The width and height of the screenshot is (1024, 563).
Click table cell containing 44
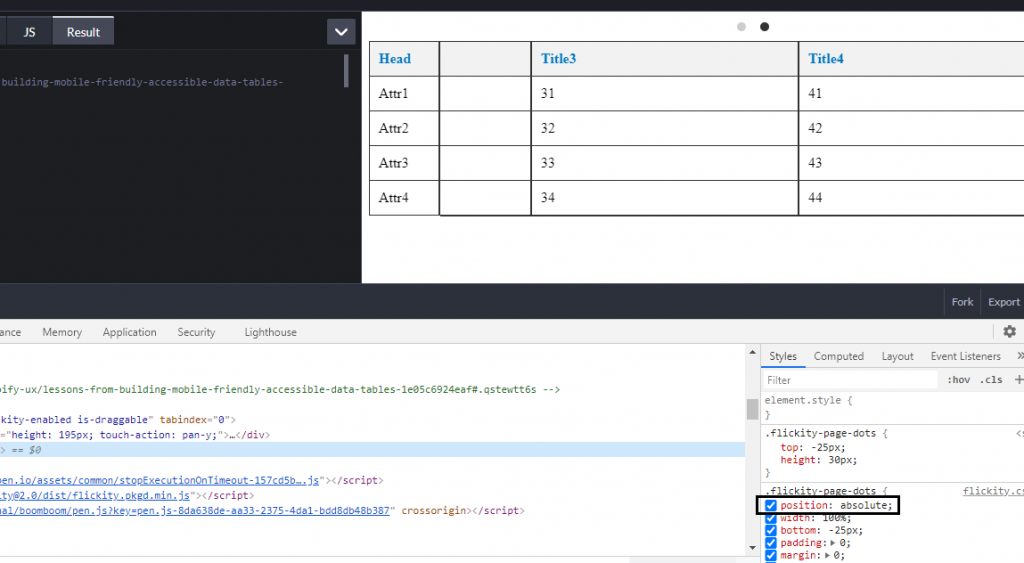click(912, 197)
